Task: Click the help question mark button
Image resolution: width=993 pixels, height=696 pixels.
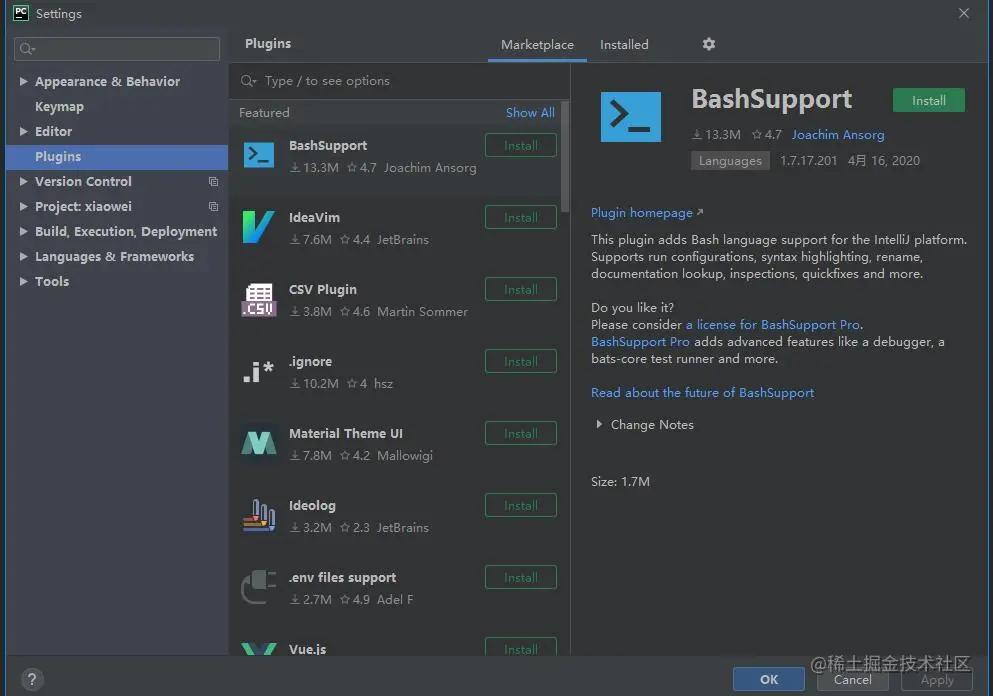Action: point(32,680)
